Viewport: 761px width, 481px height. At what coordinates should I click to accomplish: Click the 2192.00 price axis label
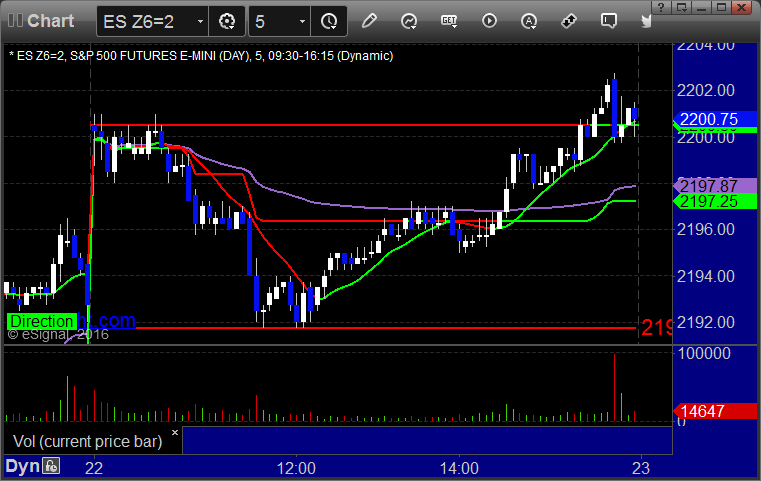(706, 322)
